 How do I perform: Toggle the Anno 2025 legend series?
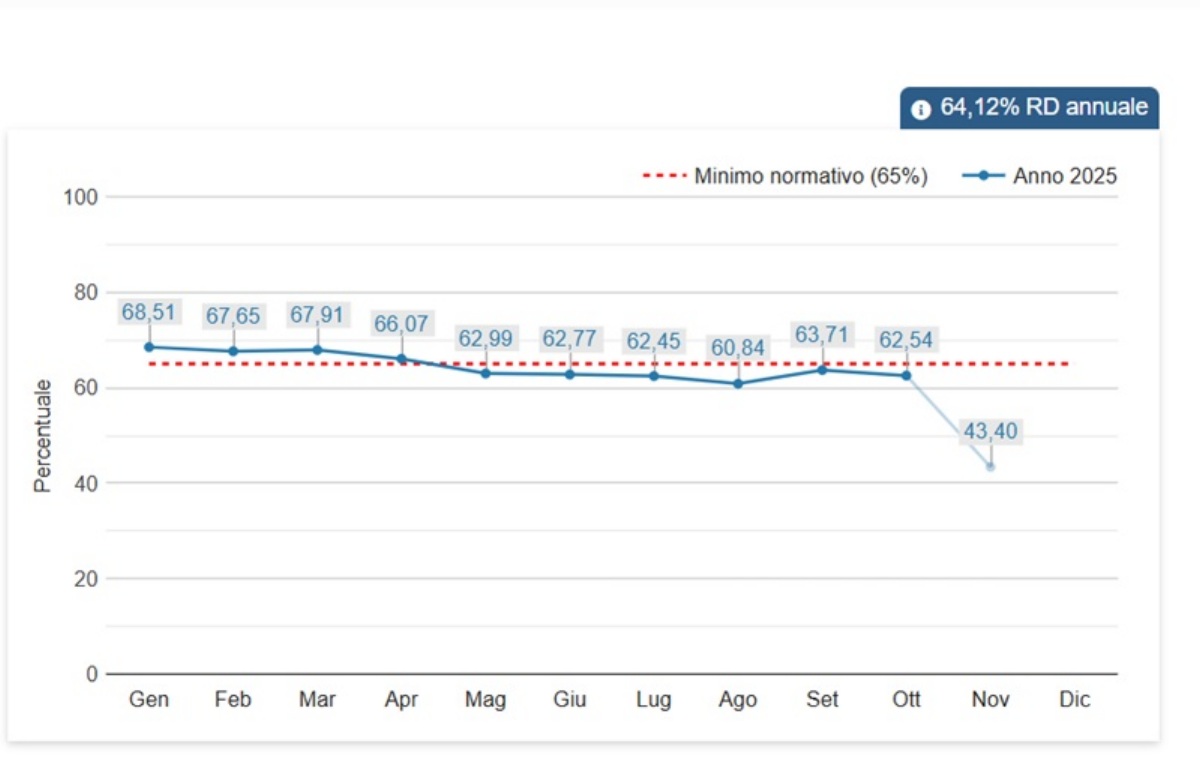pyautogui.click(x=1040, y=177)
